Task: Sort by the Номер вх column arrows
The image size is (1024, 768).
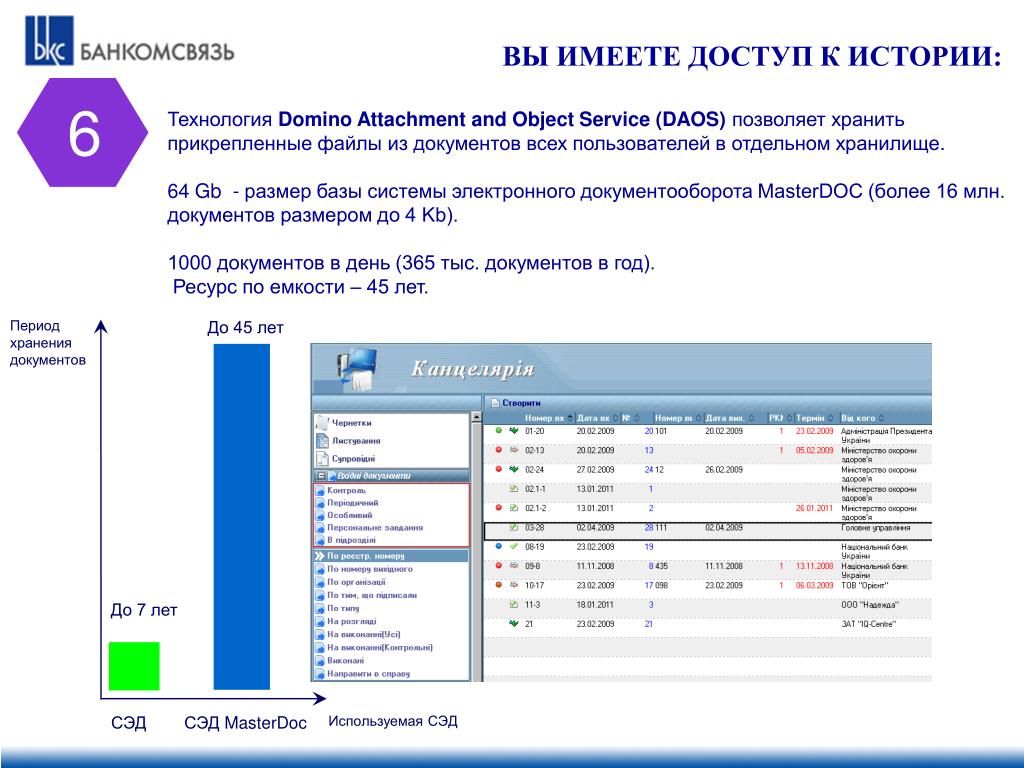Action: click(x=570, y=417)
